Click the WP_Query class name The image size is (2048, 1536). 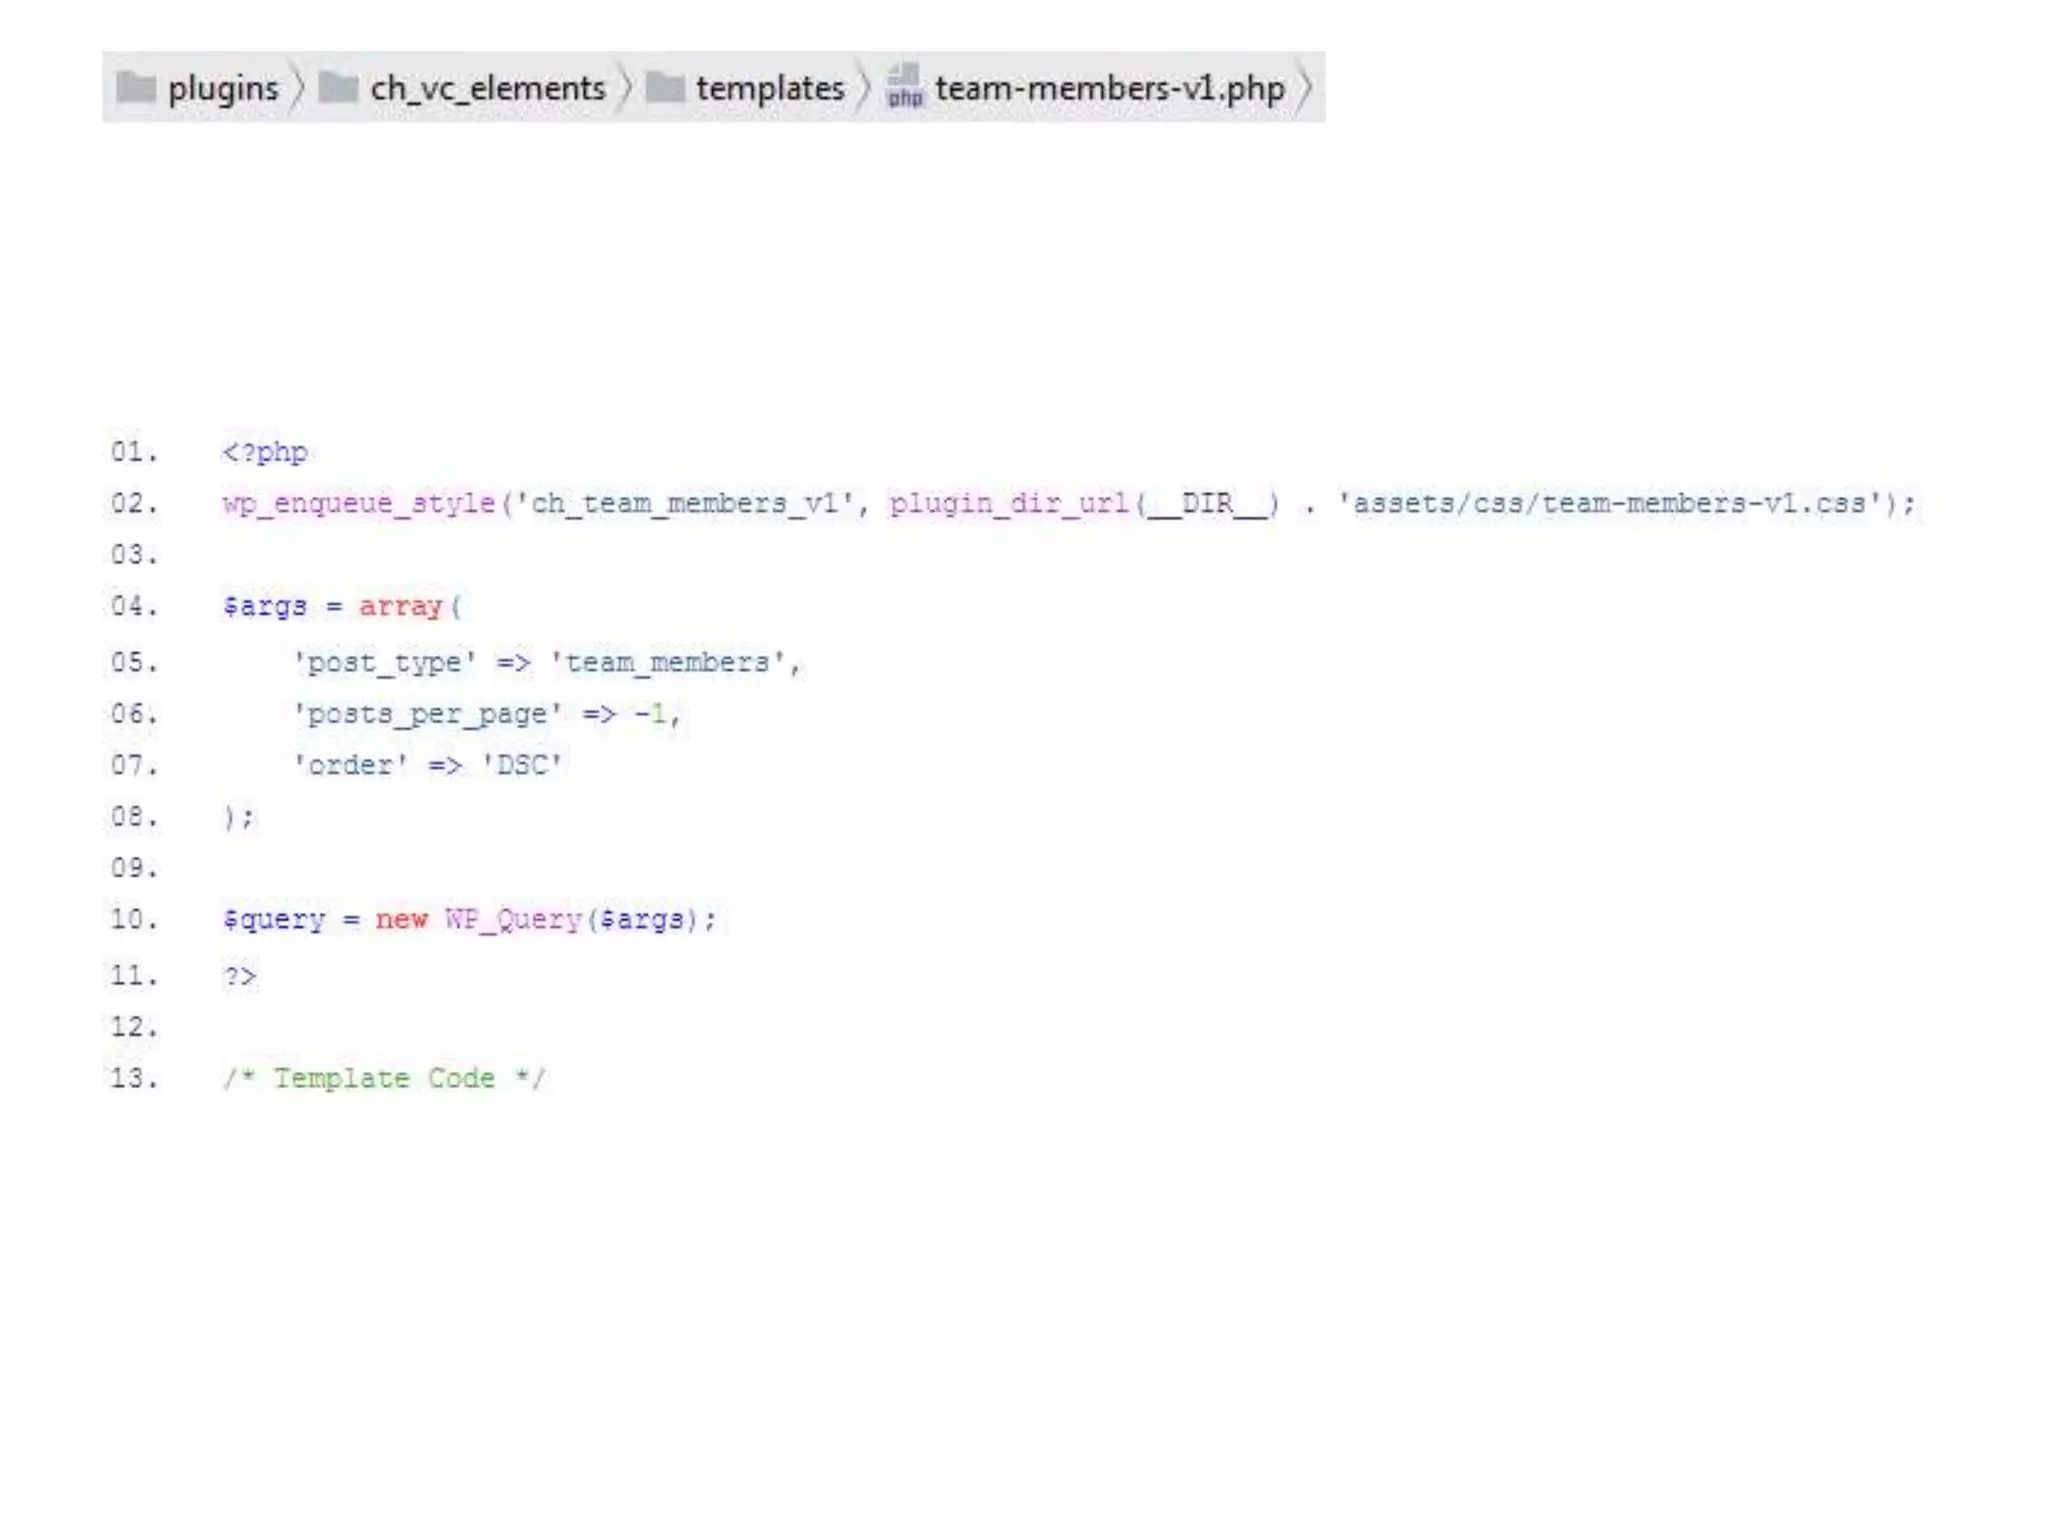pyautogui.click(x=513, y=919)
